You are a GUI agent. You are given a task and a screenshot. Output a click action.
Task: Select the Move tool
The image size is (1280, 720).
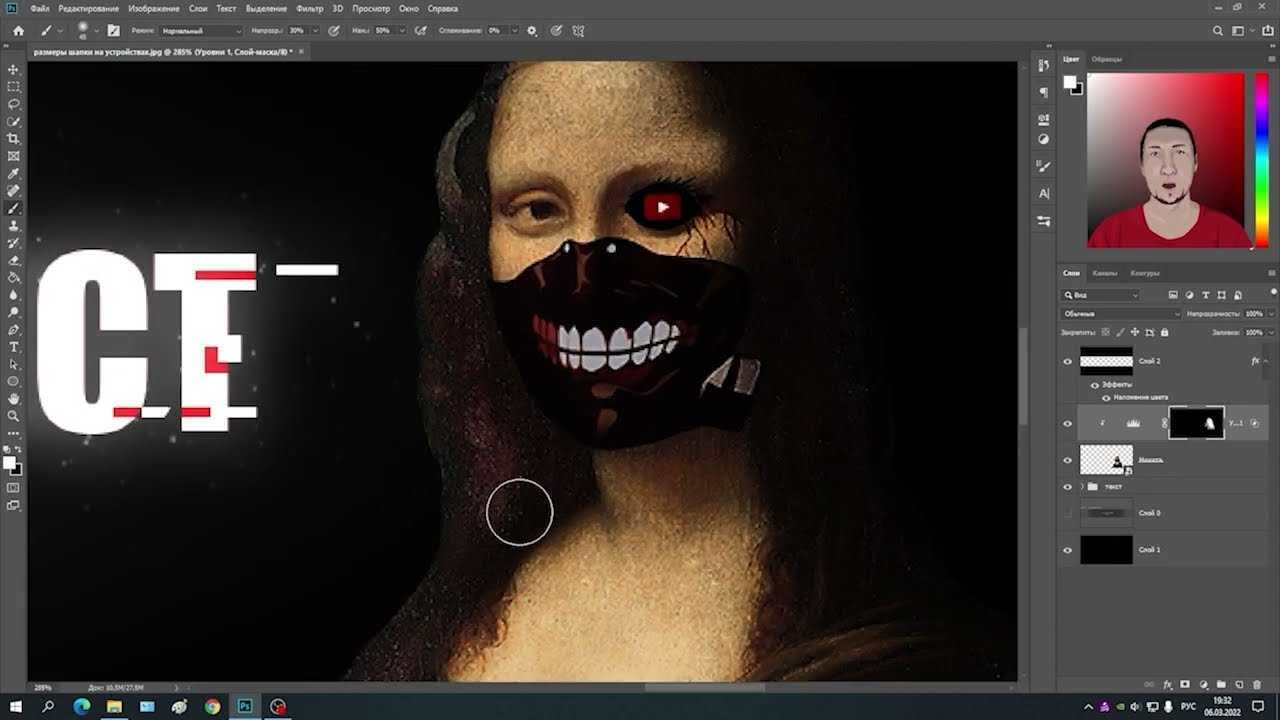[x=14, y=69]
